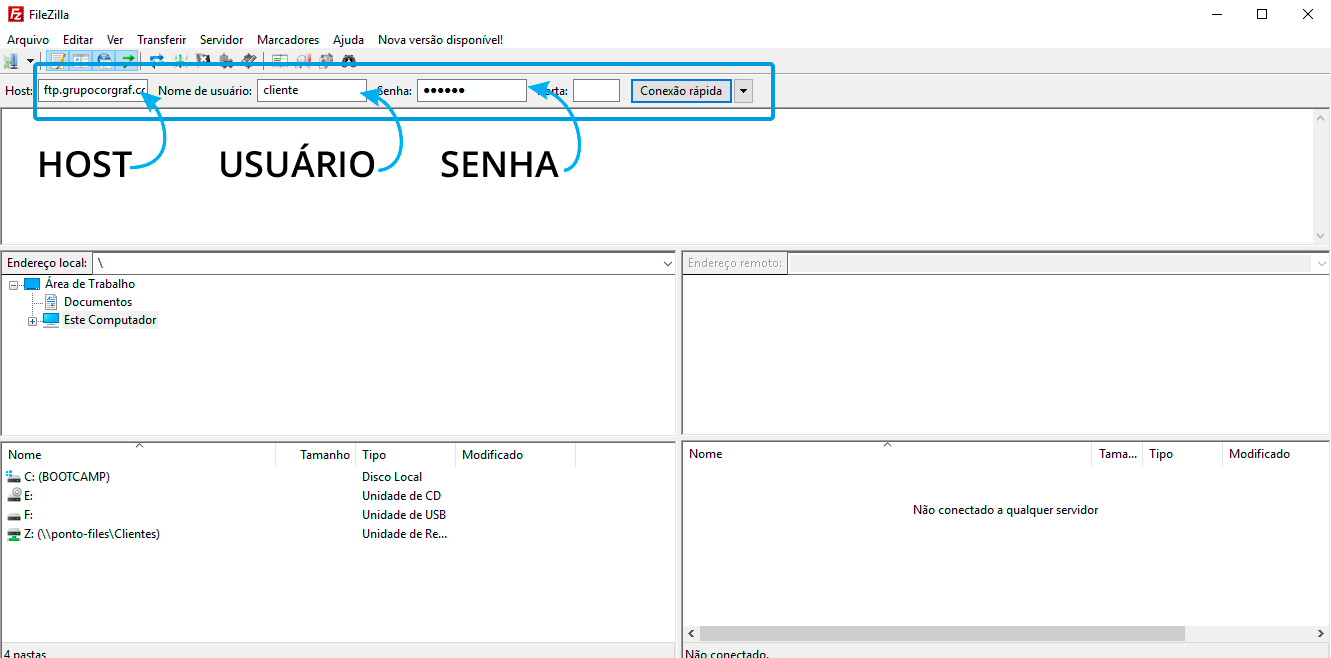Open the Transferir menu
Image resolution: width=1331 pixels, height=658 pixels.
162,40
